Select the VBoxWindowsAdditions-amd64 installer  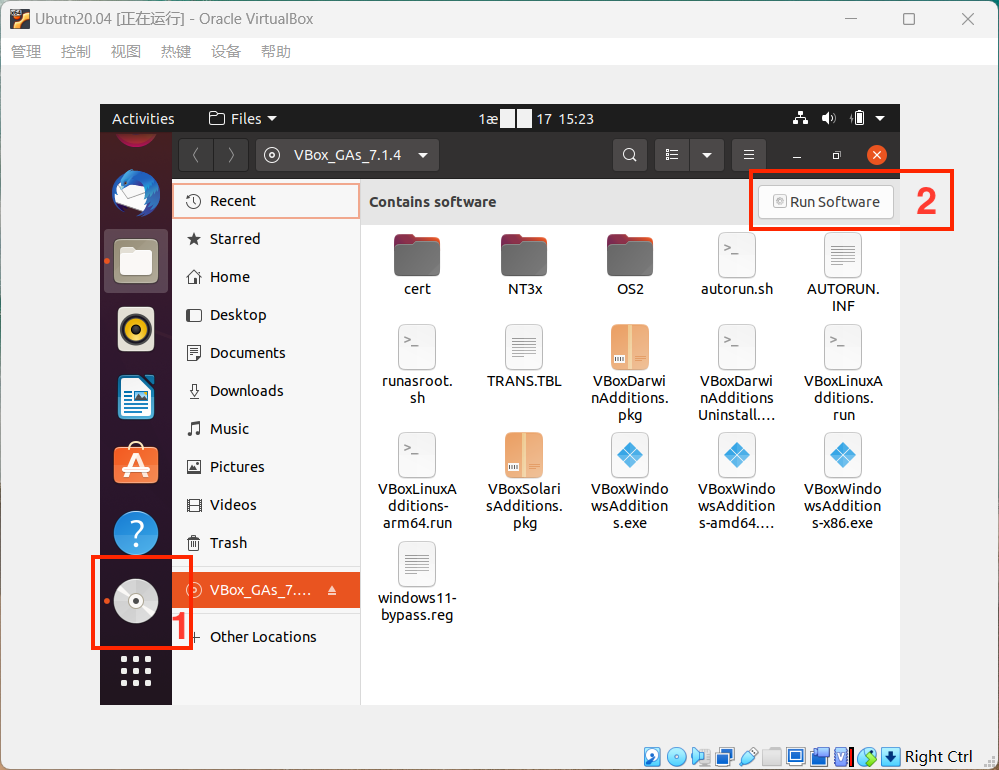(737, 482)
